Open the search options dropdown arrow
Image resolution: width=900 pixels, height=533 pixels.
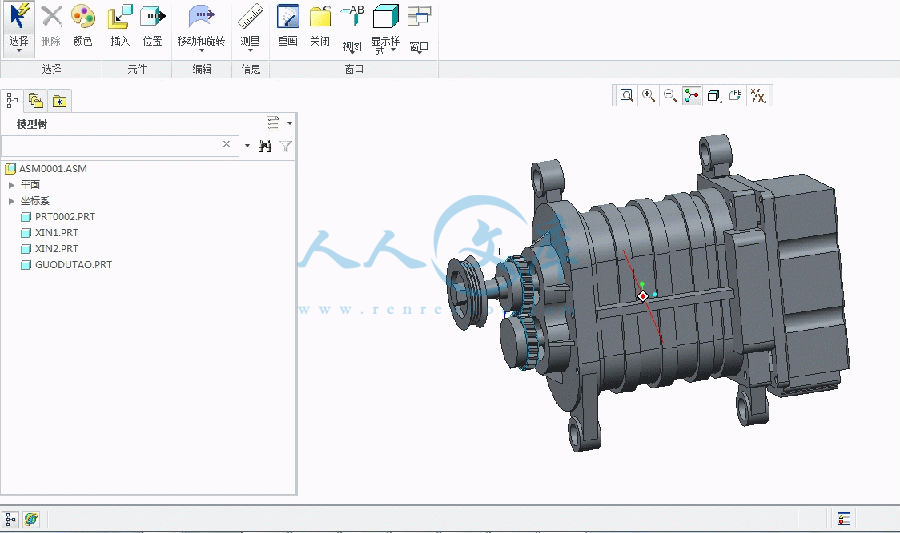[247, 146]
